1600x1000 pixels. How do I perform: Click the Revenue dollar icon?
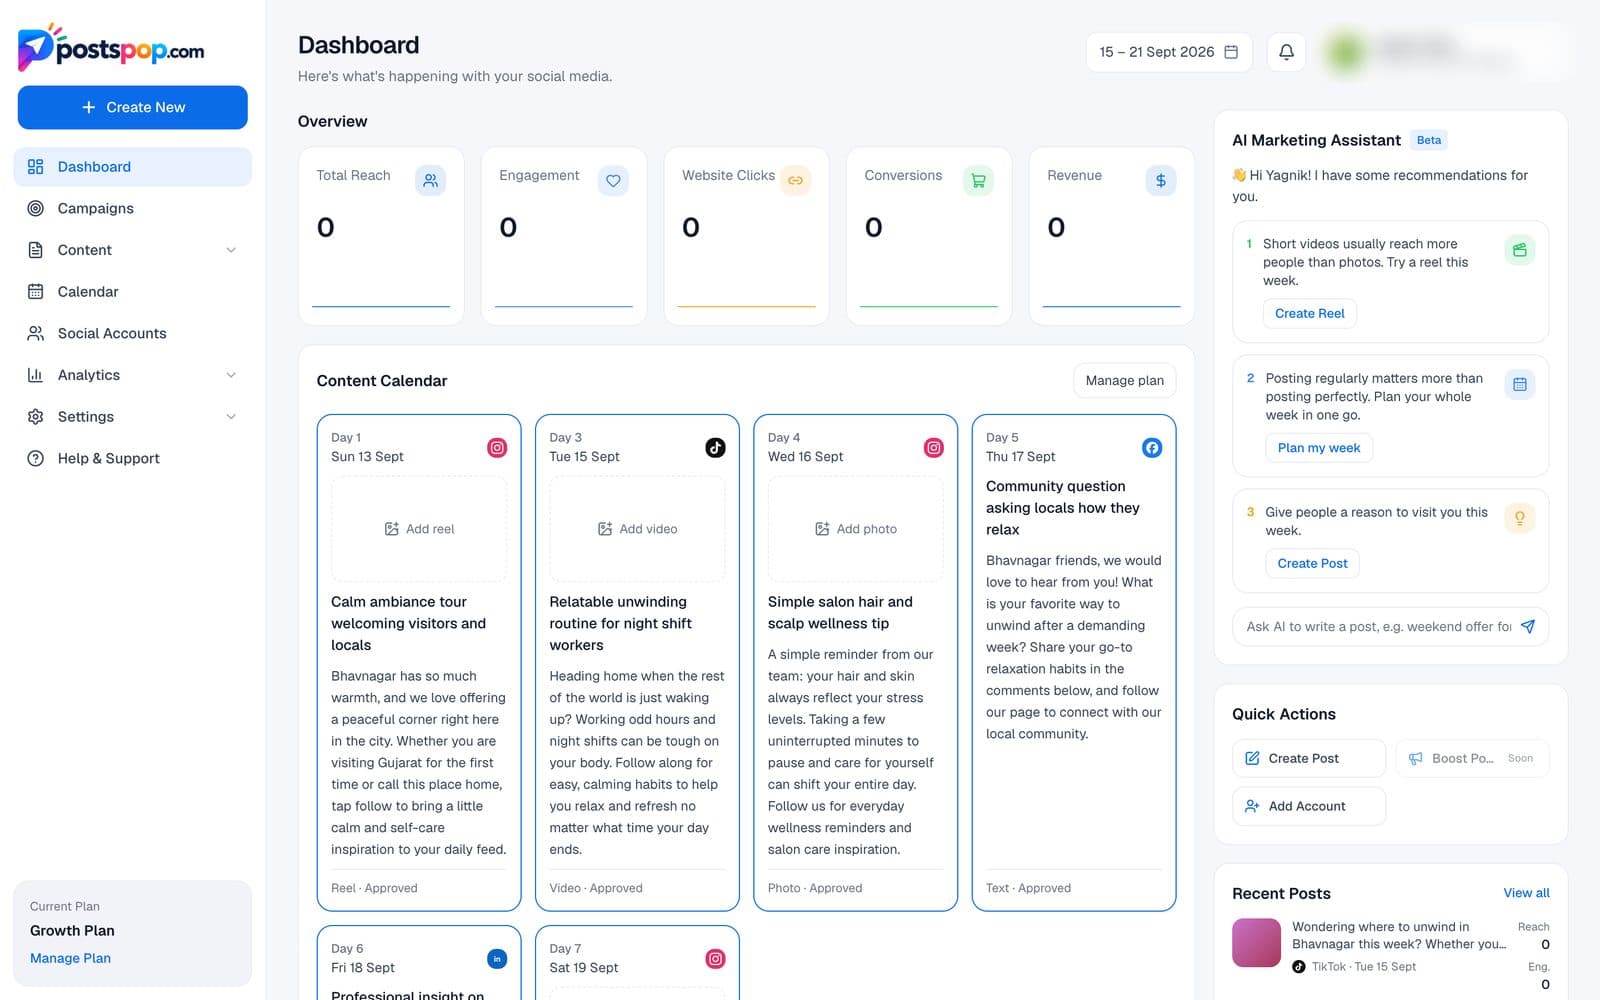(1161, 180)
